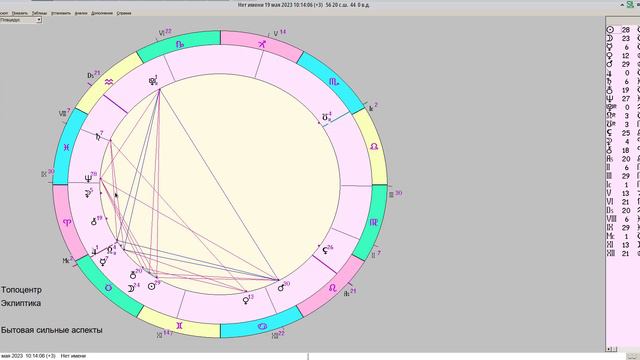This screenshot has height=360, width=640.
Task: Click the XII 22 house cusp label
Action: (278, 334)
